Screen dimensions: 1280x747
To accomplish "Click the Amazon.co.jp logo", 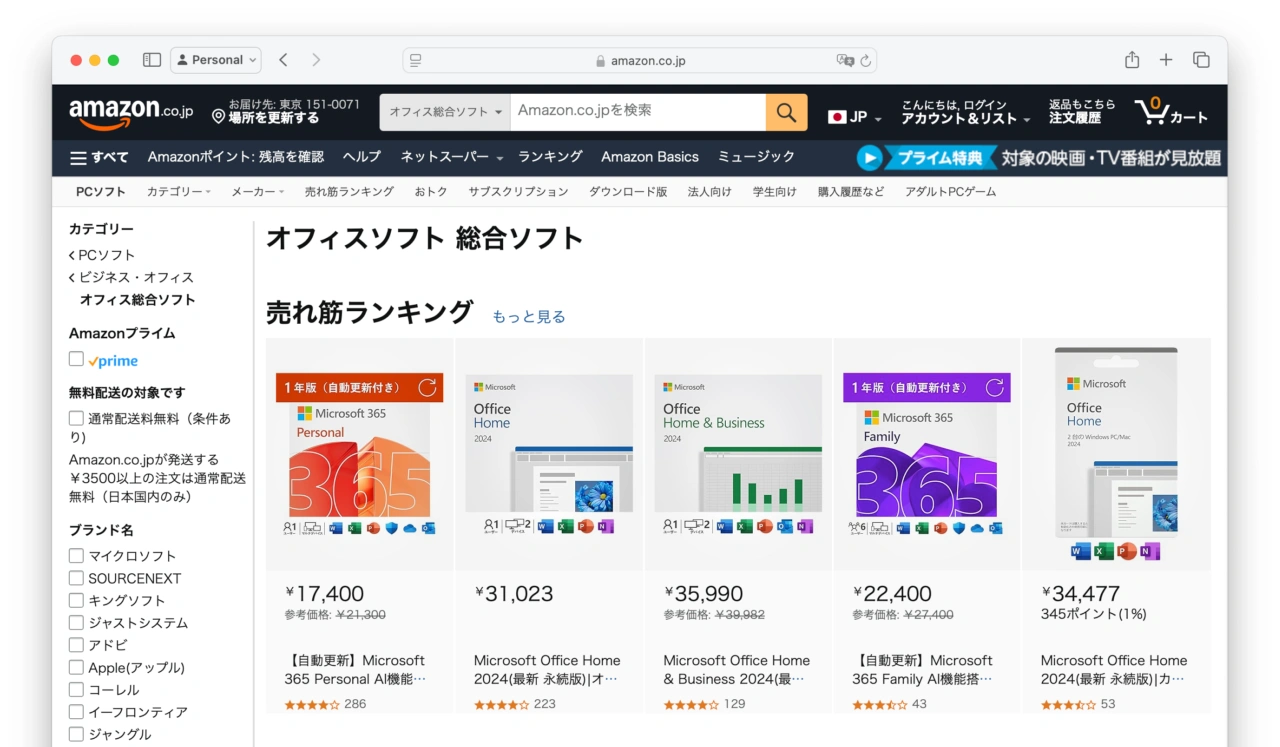I will 130,112.
